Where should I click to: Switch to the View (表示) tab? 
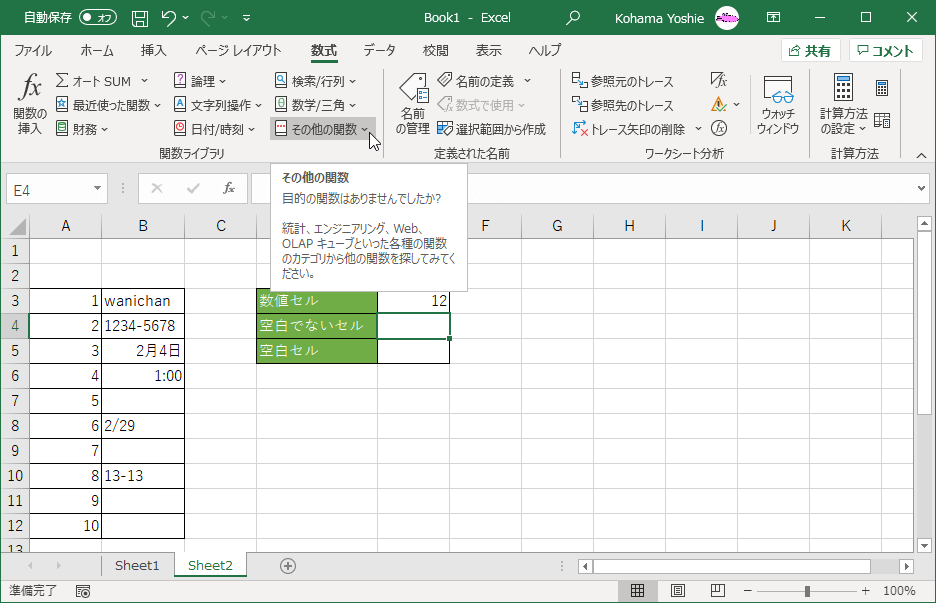tap(488, 51)
